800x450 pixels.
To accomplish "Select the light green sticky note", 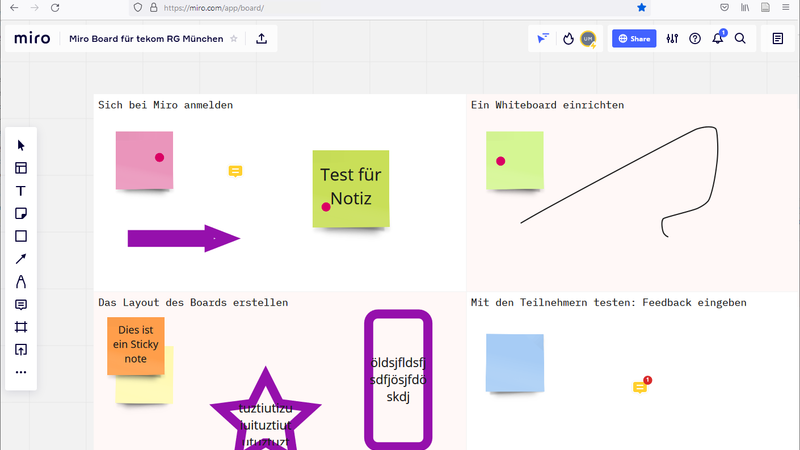I will tap(515, 160).
